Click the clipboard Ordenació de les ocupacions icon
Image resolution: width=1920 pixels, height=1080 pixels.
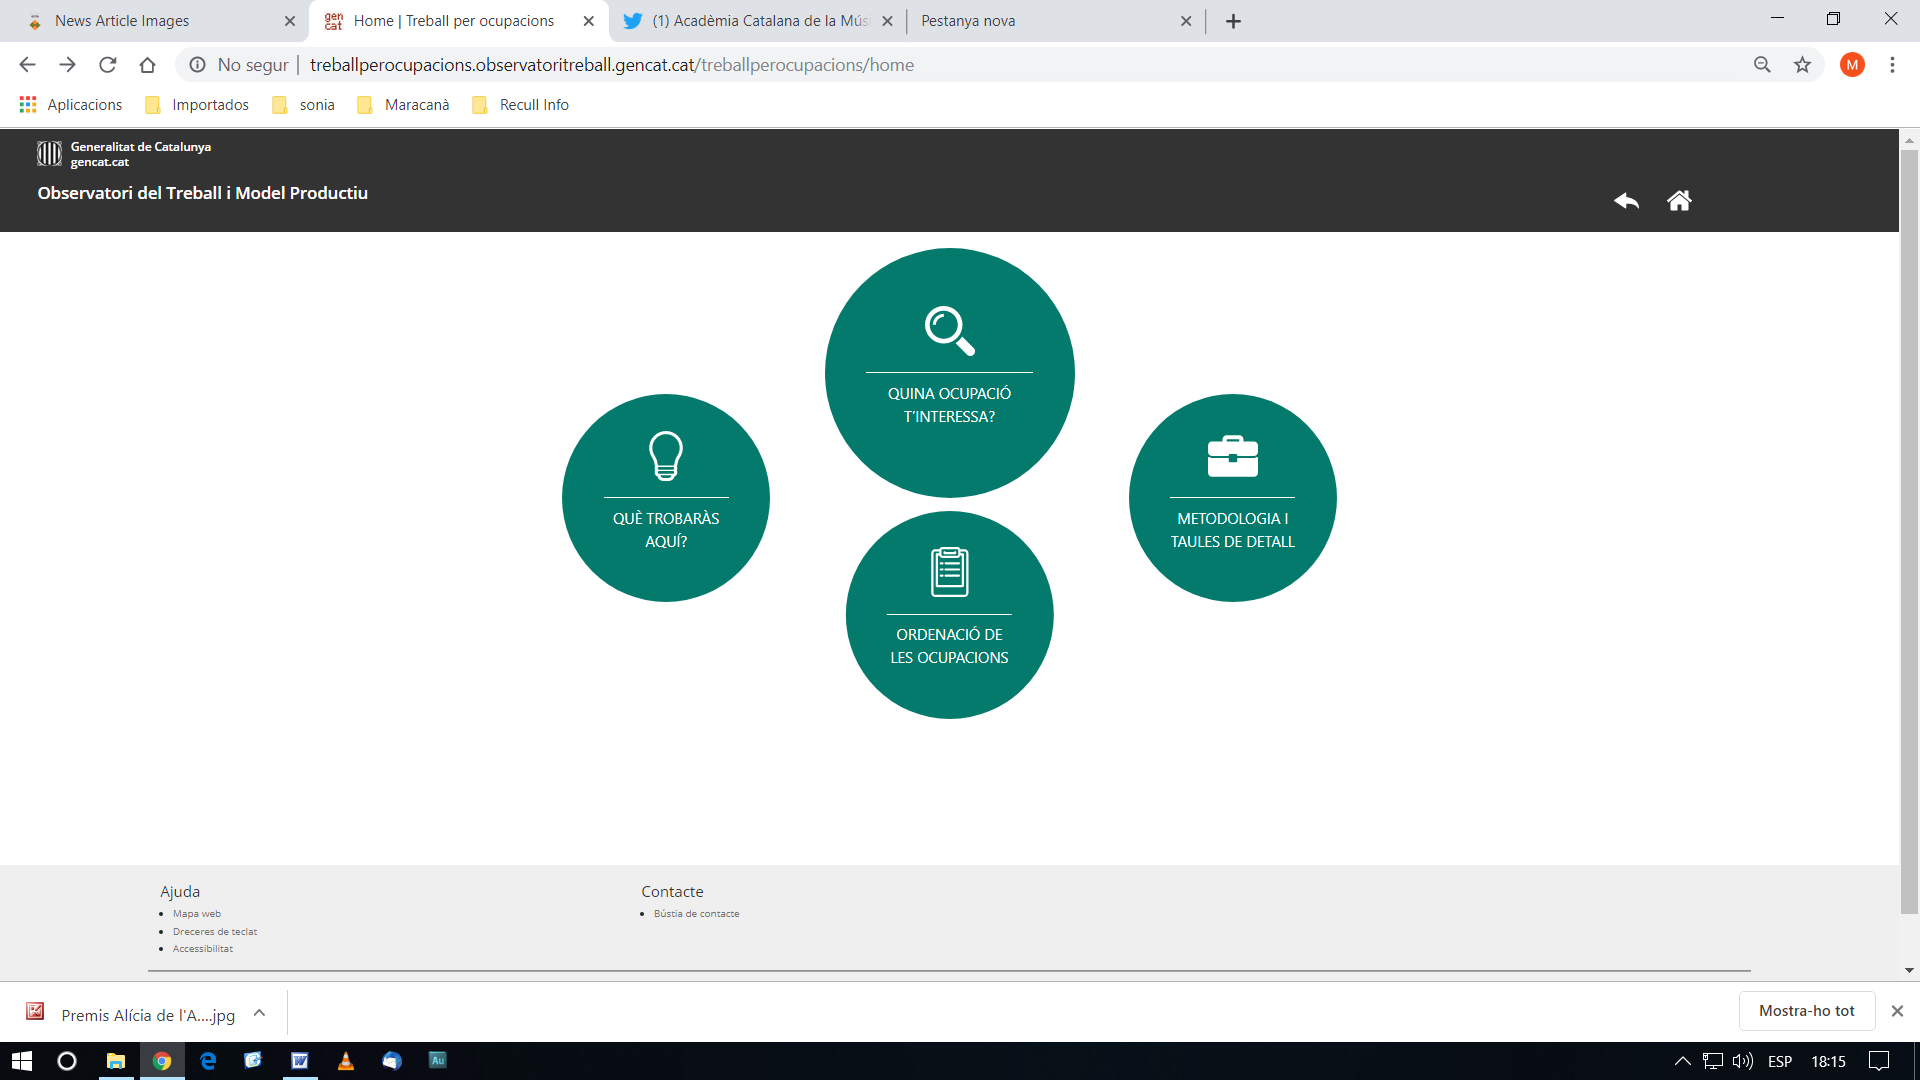tap(949, 572)
